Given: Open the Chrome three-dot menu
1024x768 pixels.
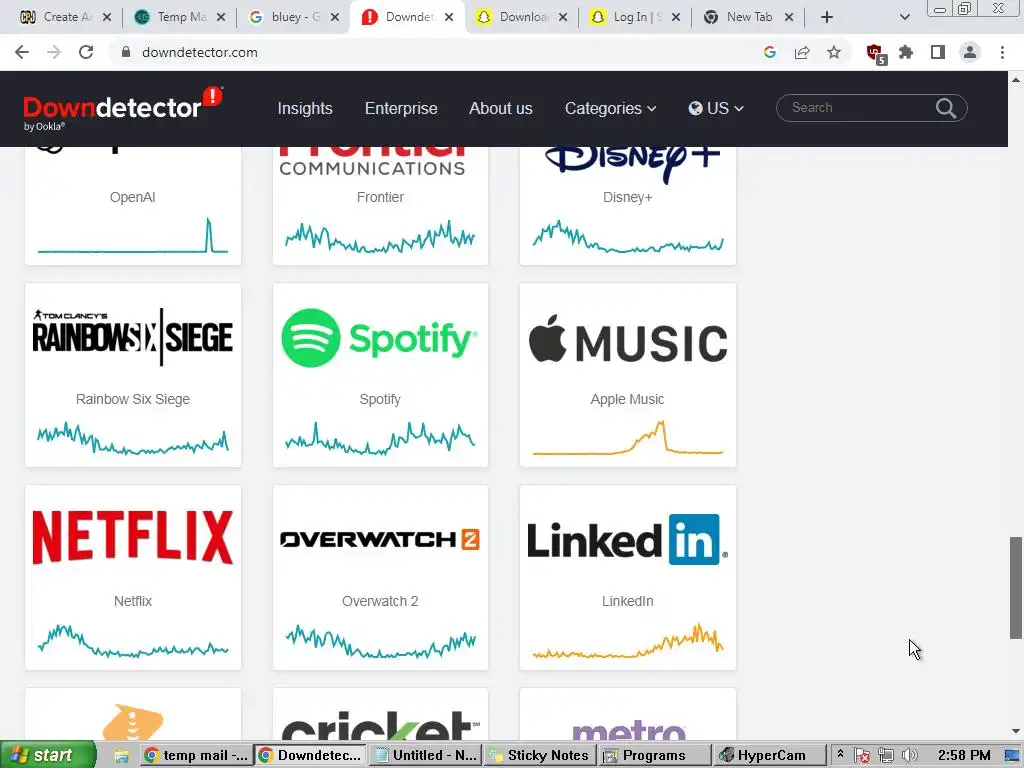Looking at the screenshot, I should point(1002,52).
